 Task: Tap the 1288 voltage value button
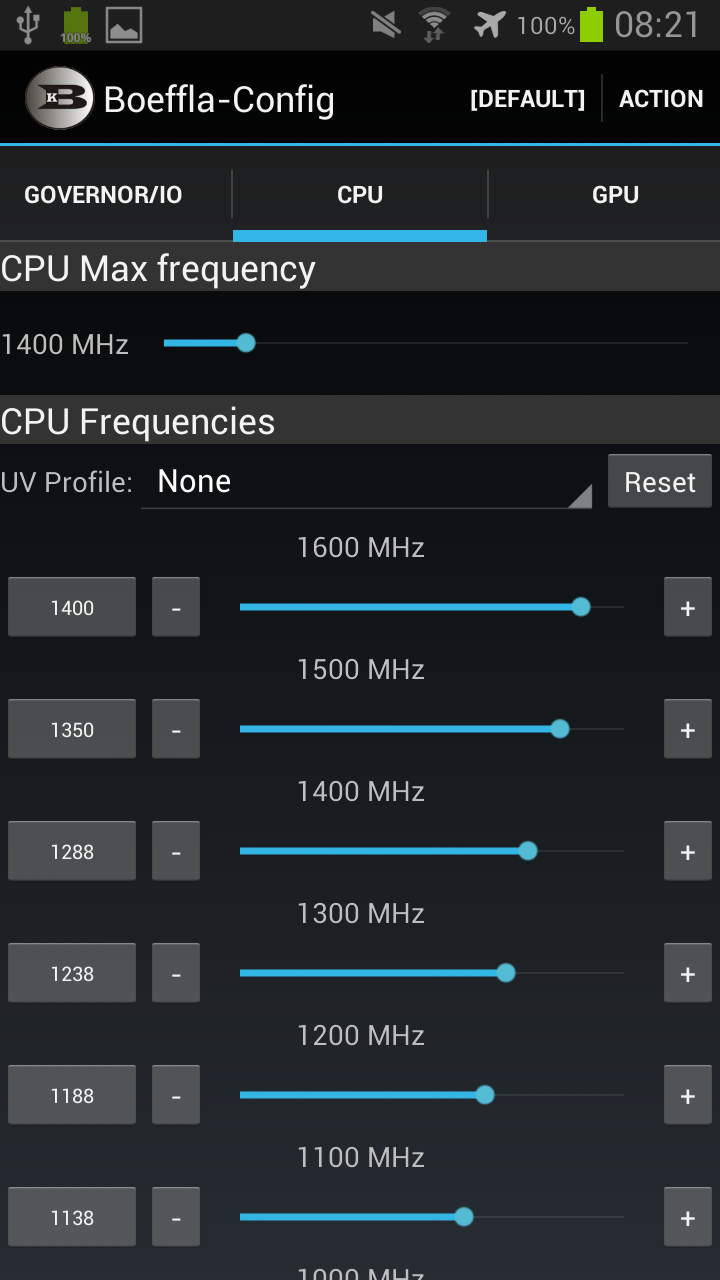[72, 851]
